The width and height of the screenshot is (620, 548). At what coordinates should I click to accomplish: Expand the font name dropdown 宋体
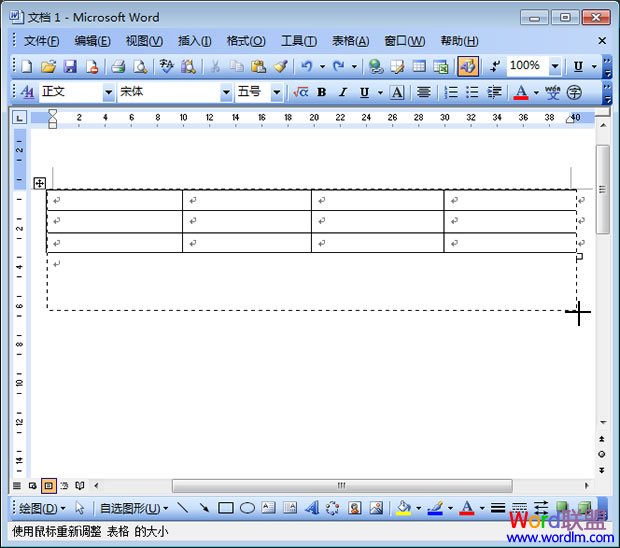coord(226,92)
